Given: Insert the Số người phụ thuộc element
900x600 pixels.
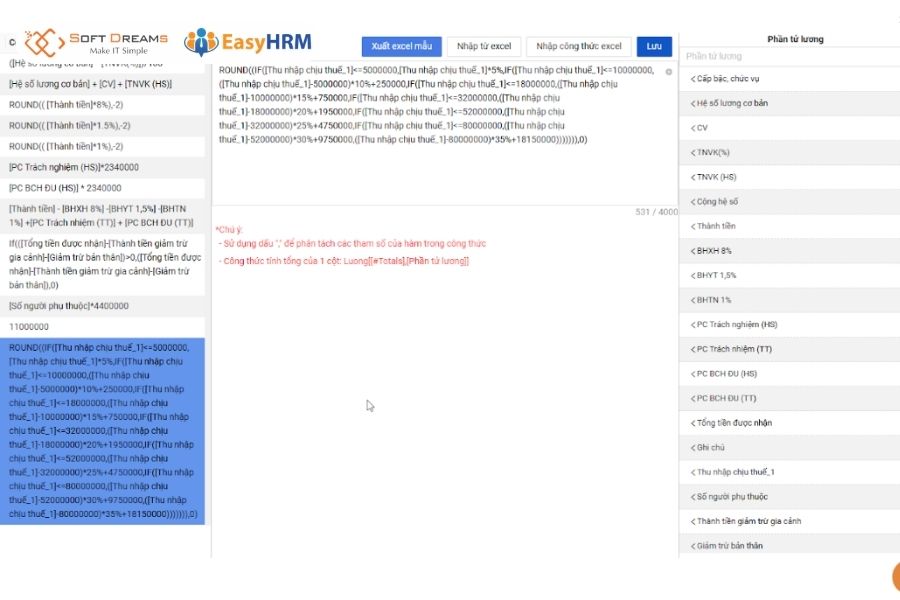Looking at the screenshot, I should click(x=790, y=497).
